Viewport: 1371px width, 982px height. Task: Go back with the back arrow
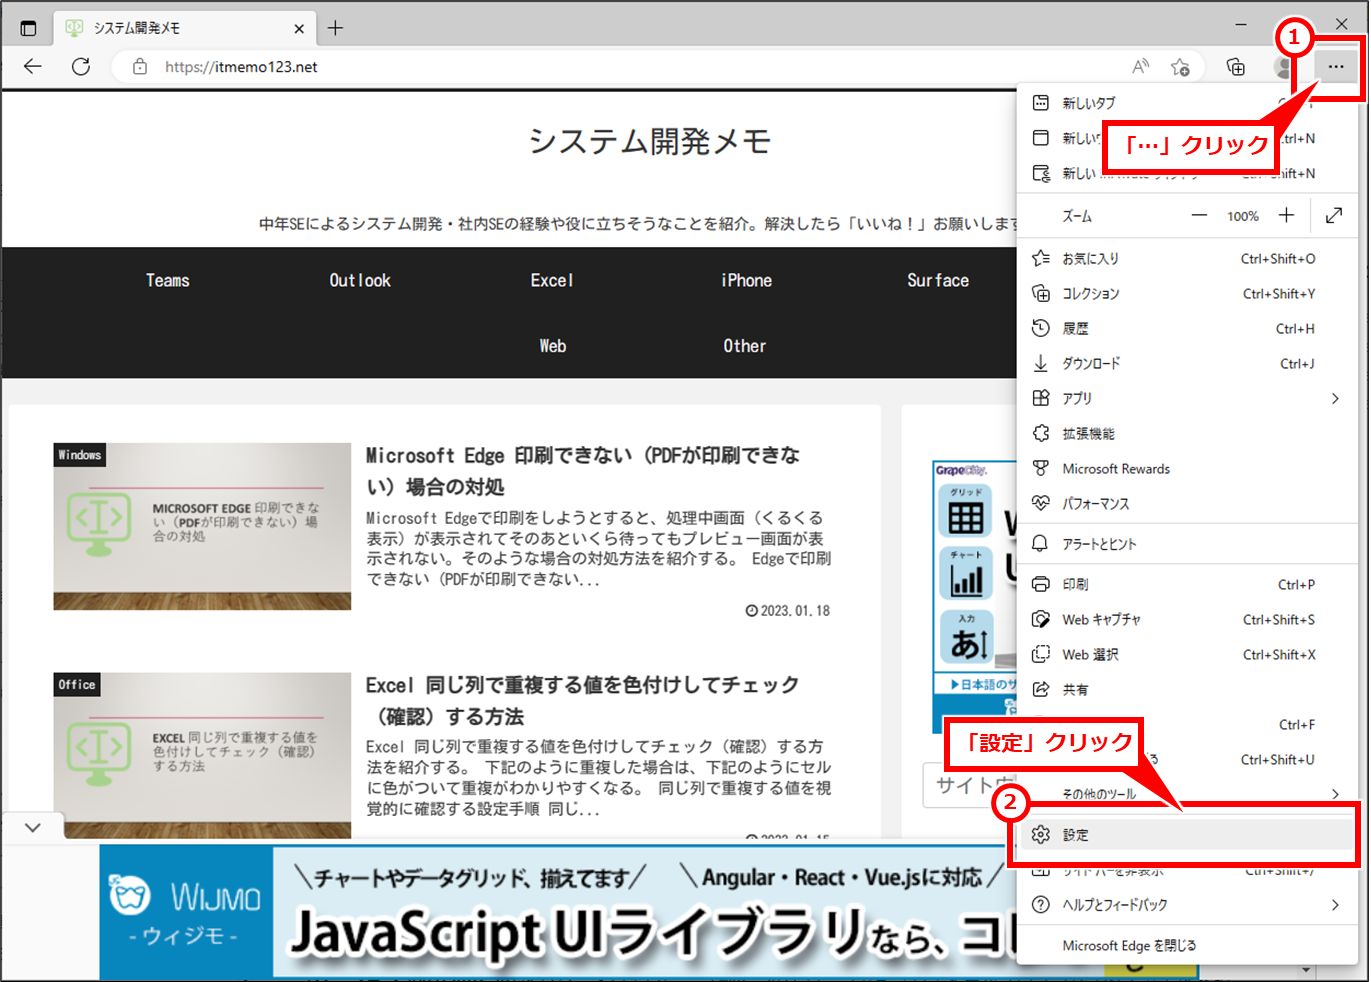point(33,67)
